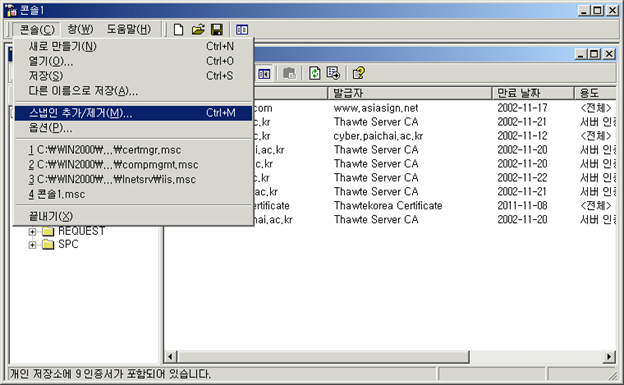Click the SPC folder icon
The width and height of the screenshot is (624, 385).
point(48,244)
